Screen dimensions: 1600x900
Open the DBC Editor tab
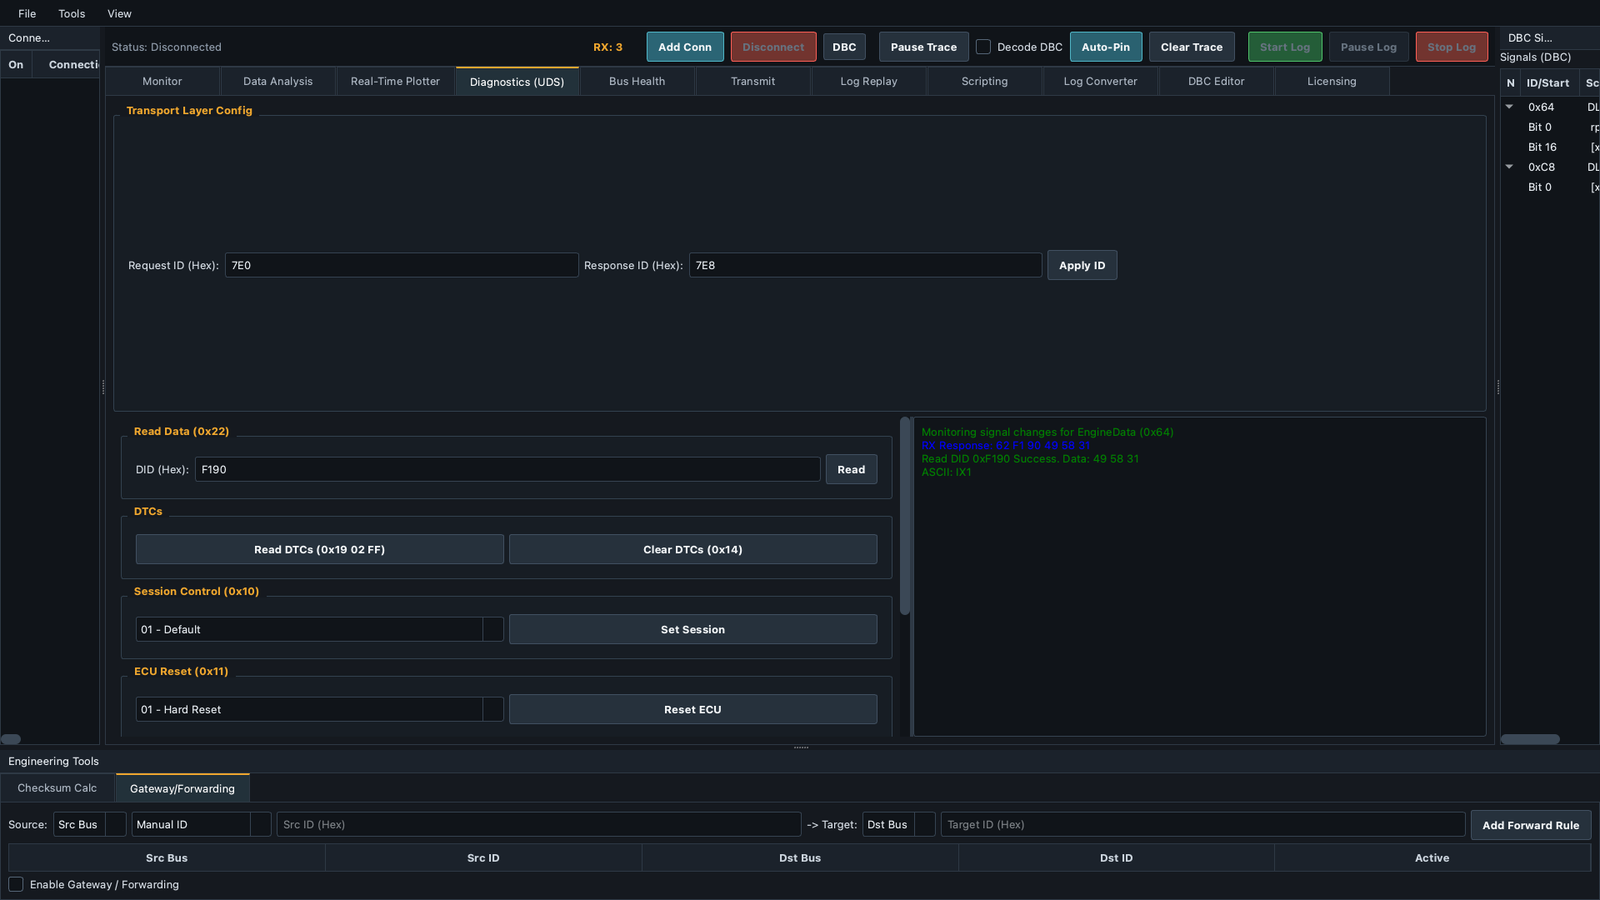(x=1216, y=81)
